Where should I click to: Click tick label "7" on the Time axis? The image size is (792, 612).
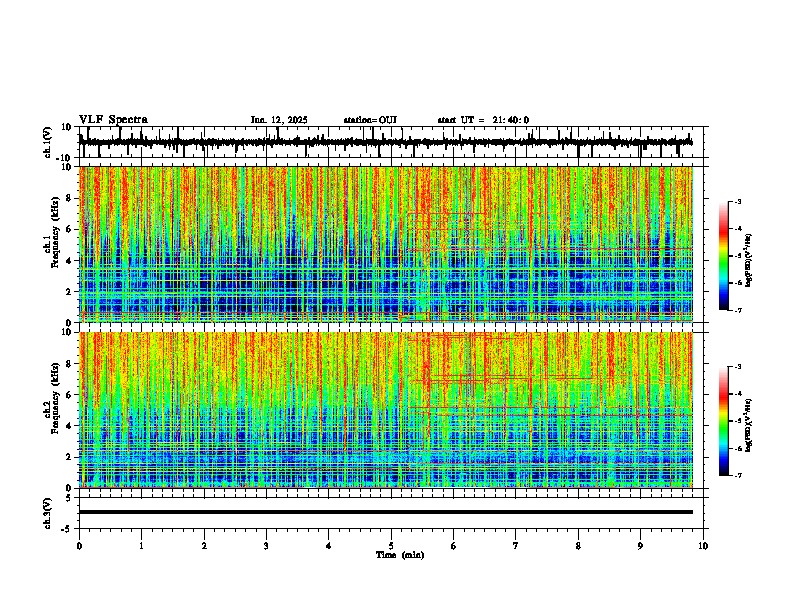click(516, 546)
